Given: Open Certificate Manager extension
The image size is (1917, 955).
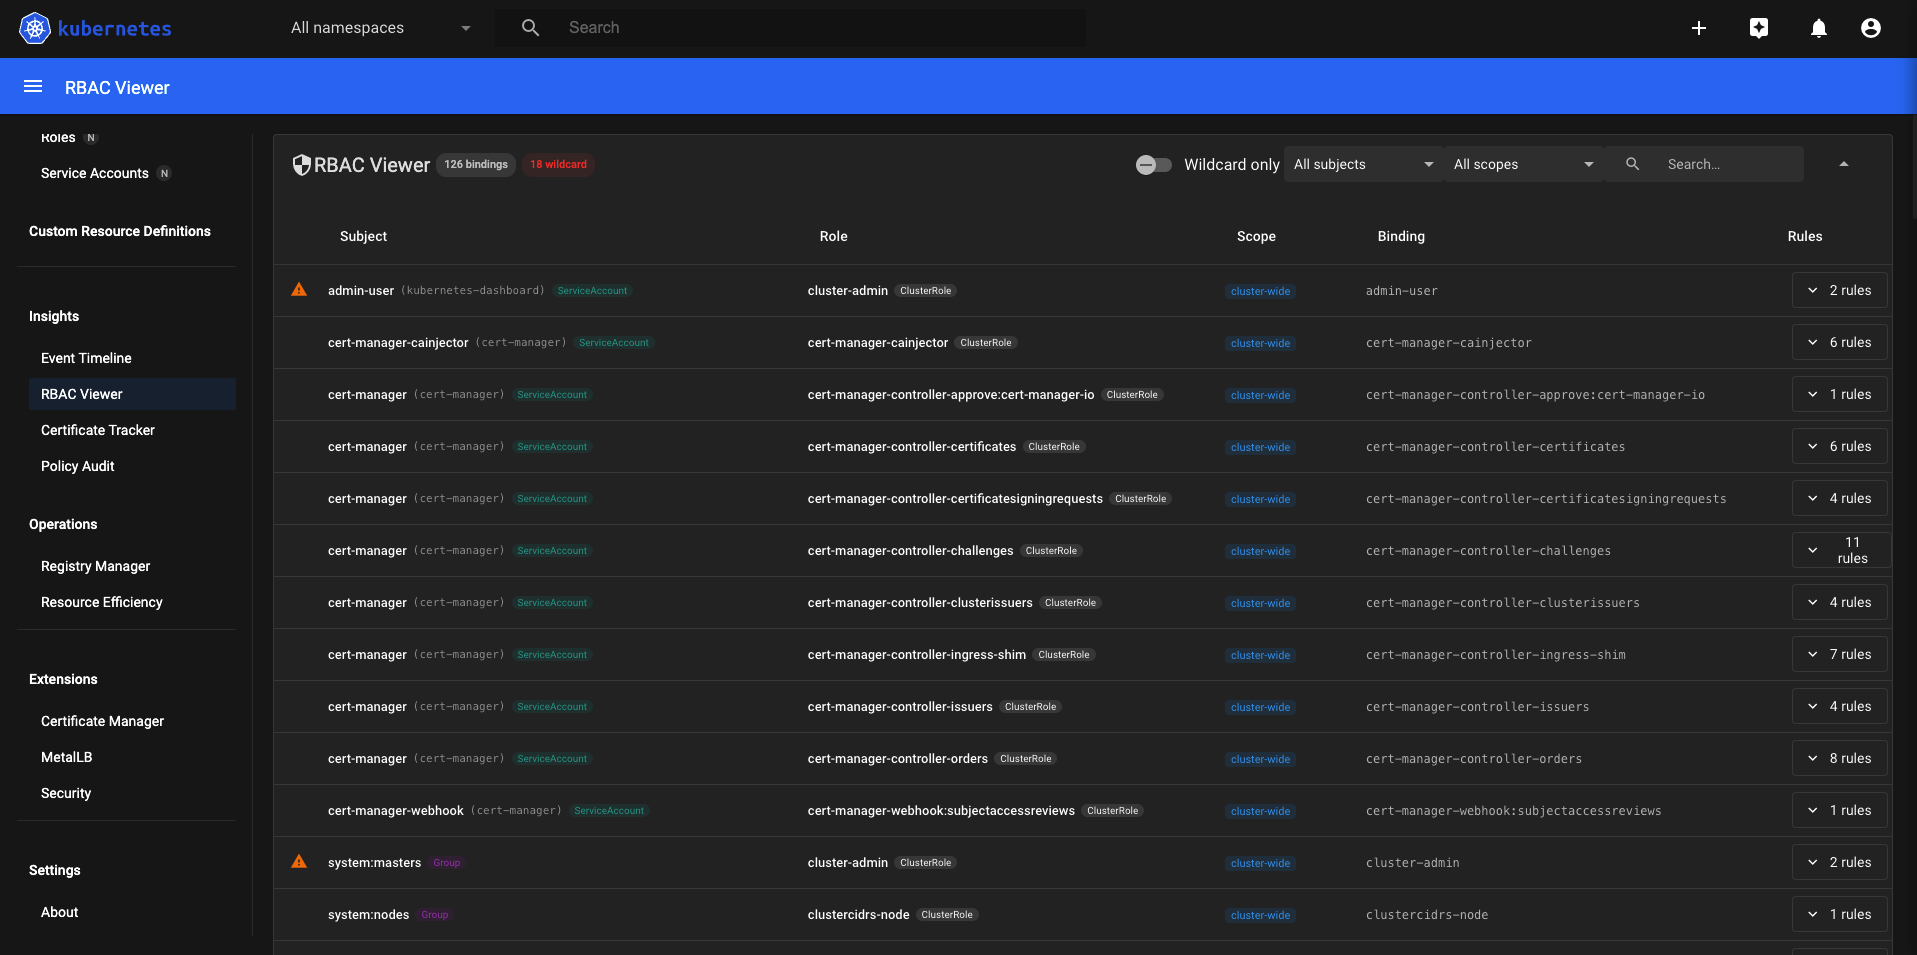Looking at the screenshot, I should tap(102, 721).
